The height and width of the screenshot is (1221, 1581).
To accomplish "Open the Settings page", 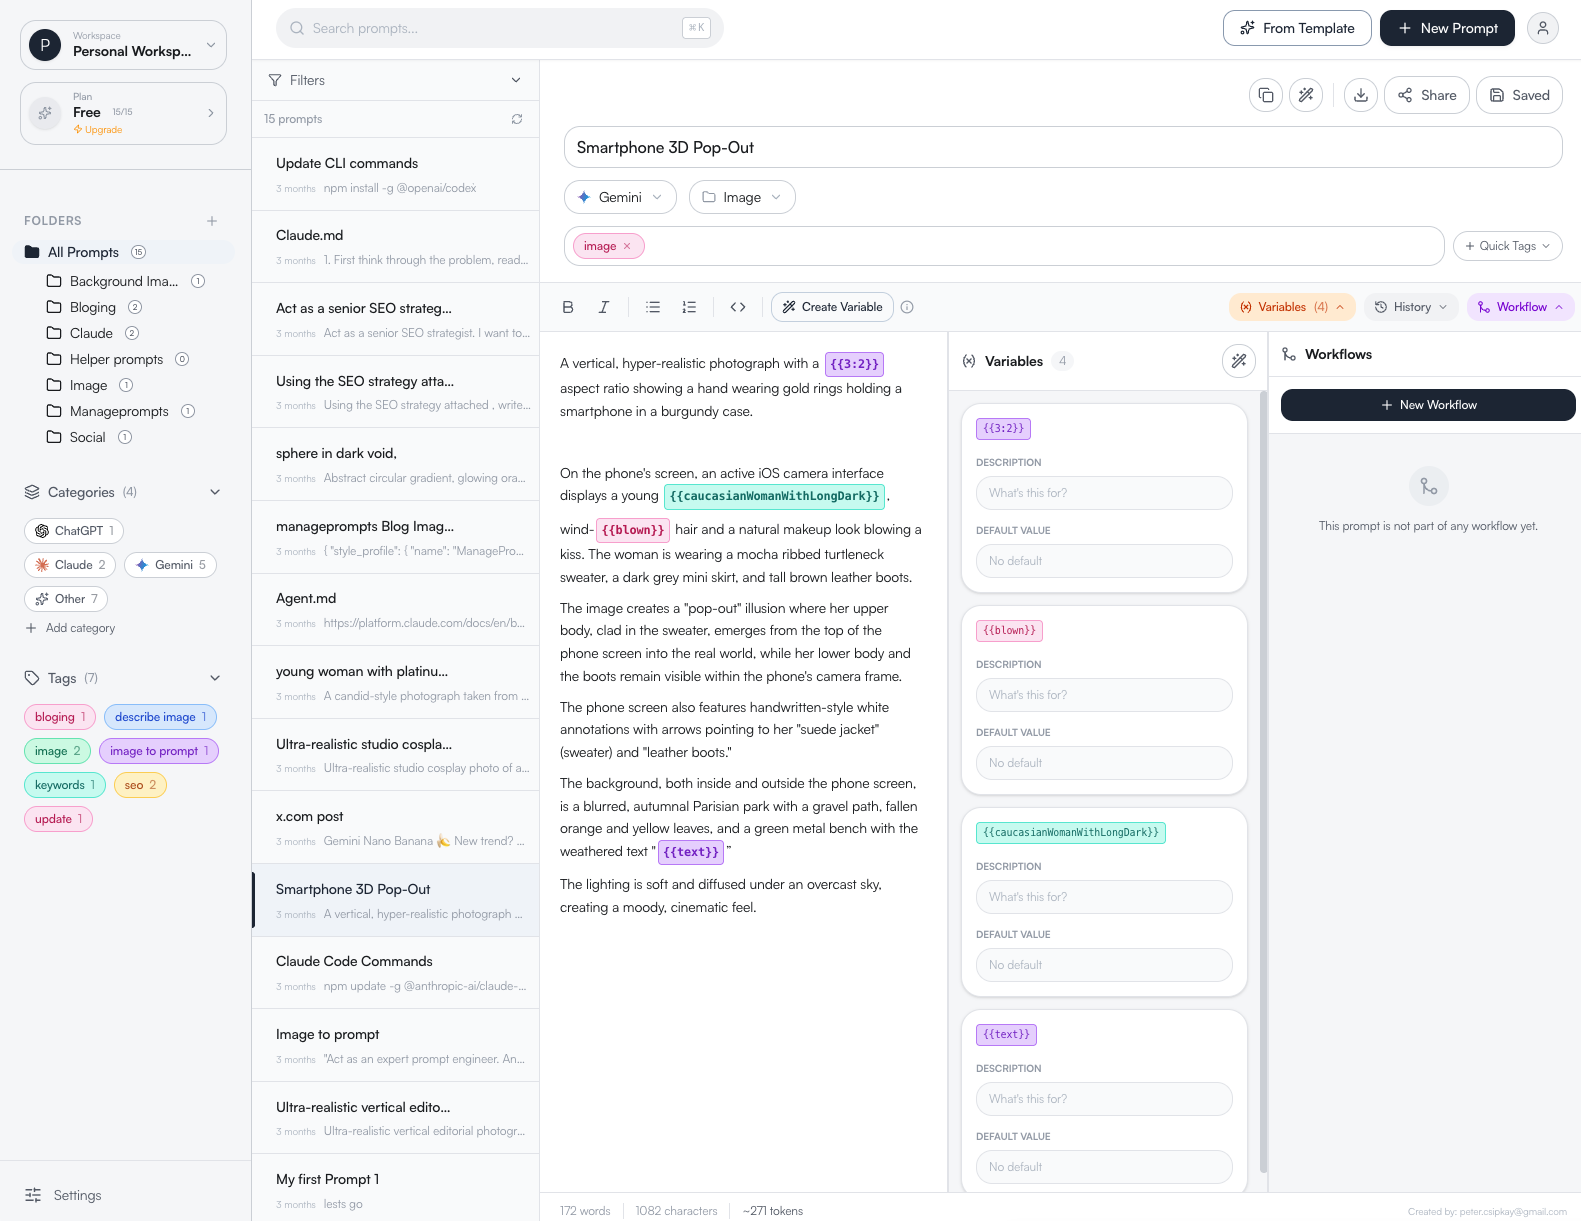I will tap(64, 1195).
